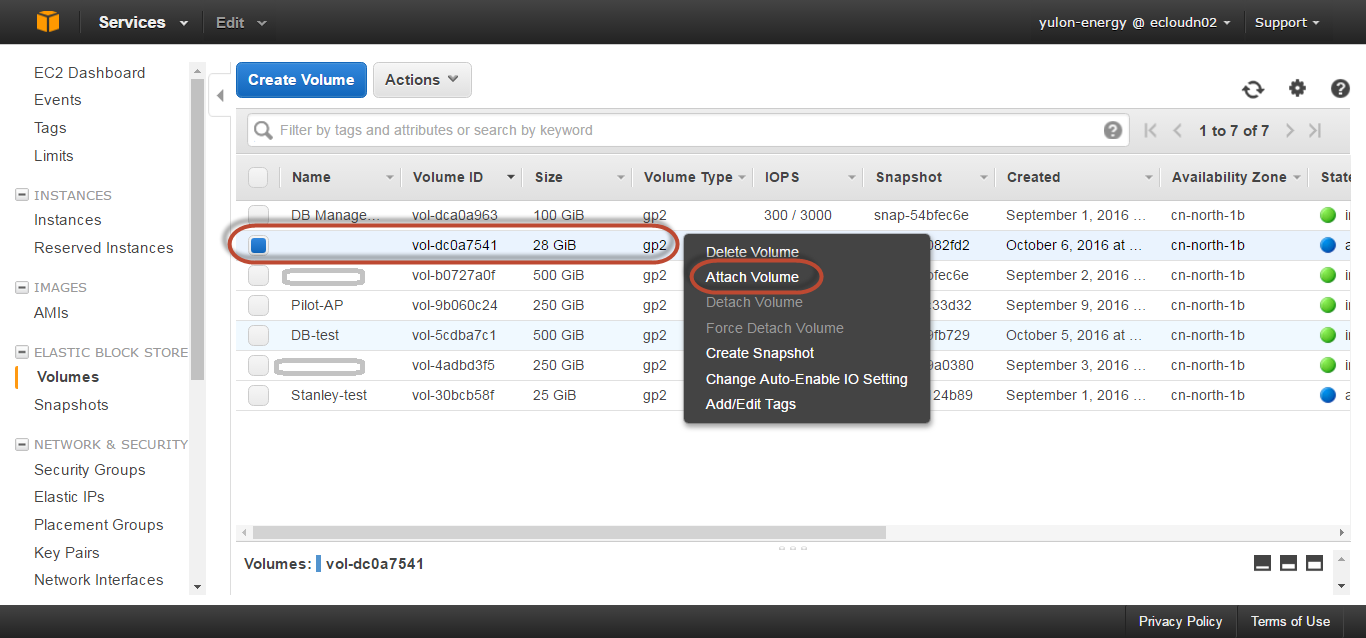
Task: Click the keyword search filter field
Action: pos(680,130)
